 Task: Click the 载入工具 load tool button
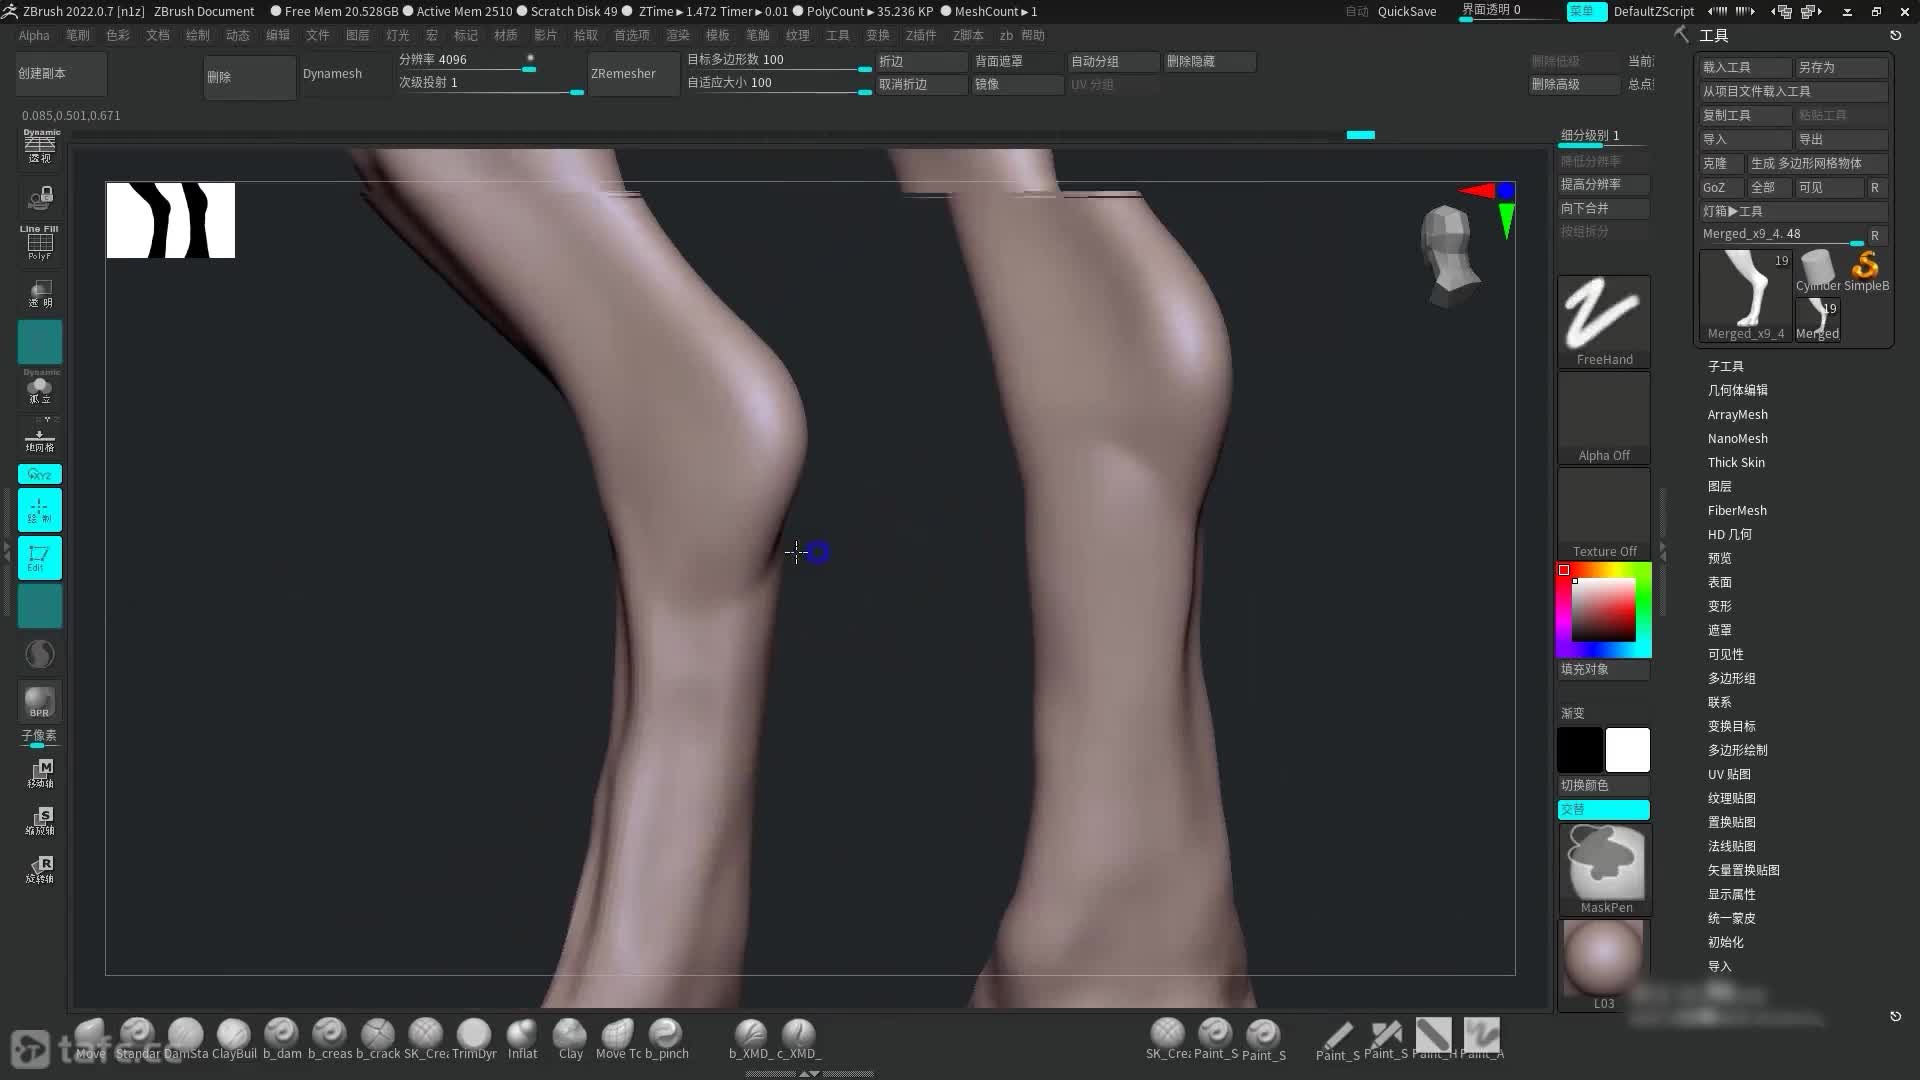1745,67
